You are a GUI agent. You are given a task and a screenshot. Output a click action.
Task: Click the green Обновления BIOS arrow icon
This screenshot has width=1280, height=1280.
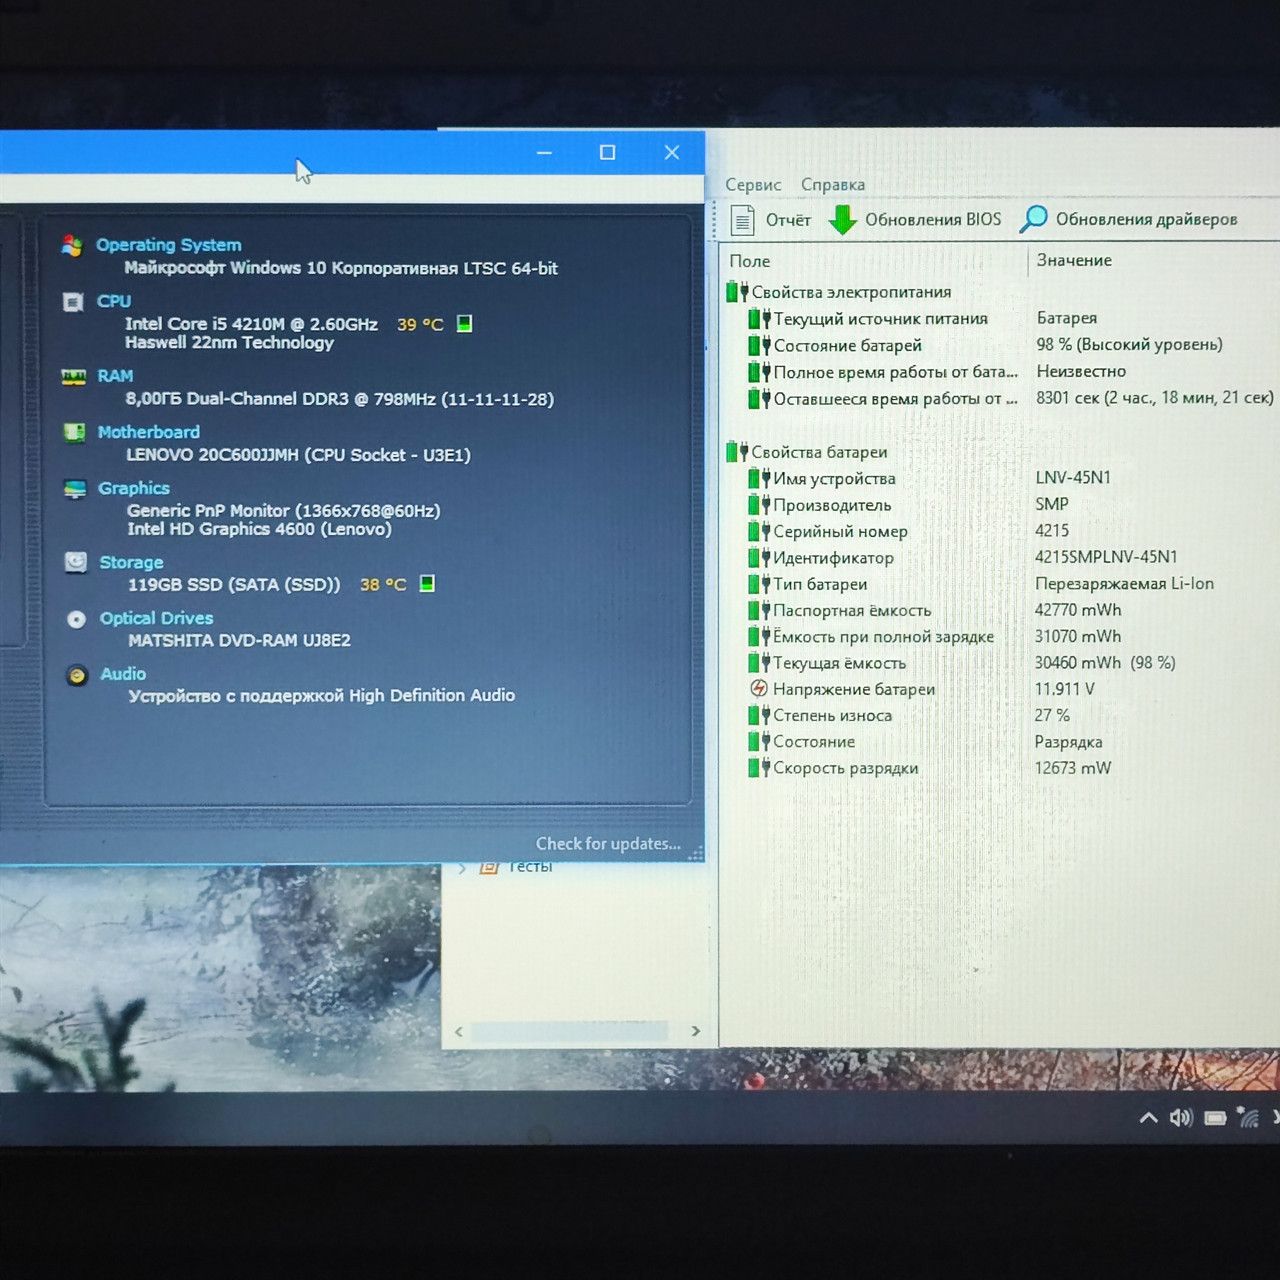coord(843,220)
